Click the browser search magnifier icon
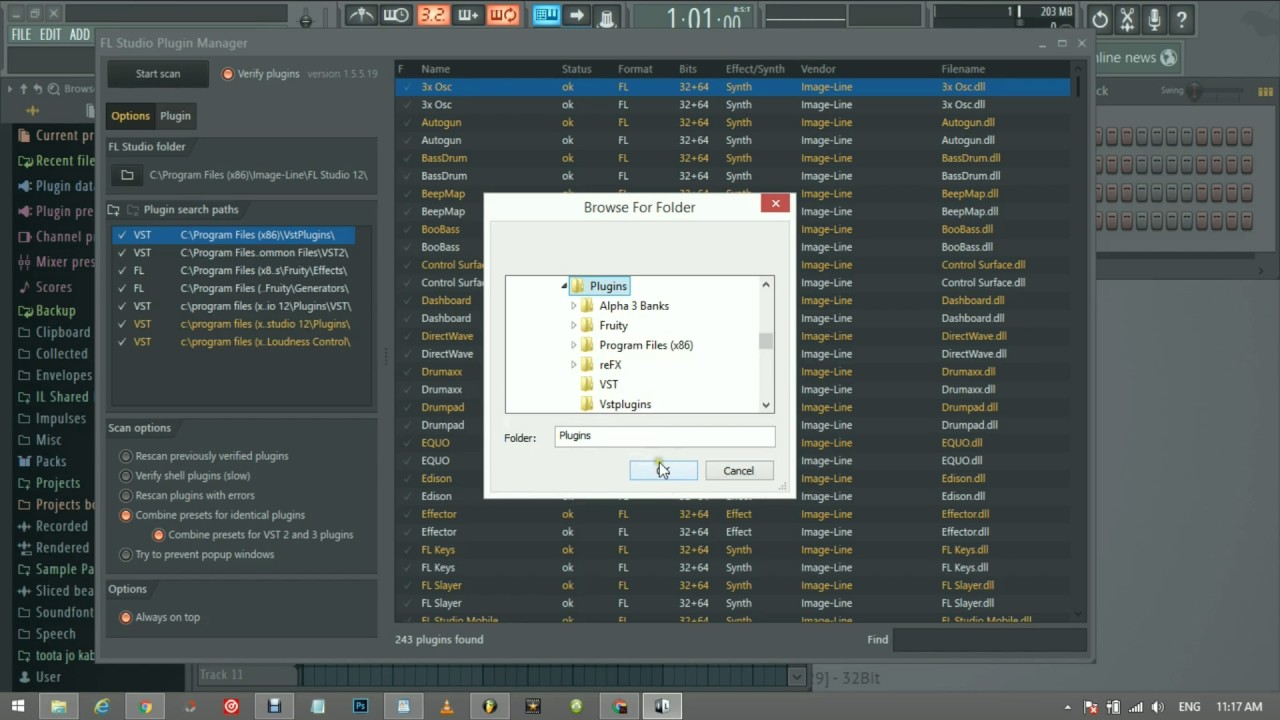The height and width of the screenshot is (720, 1280). pos(53,89)
